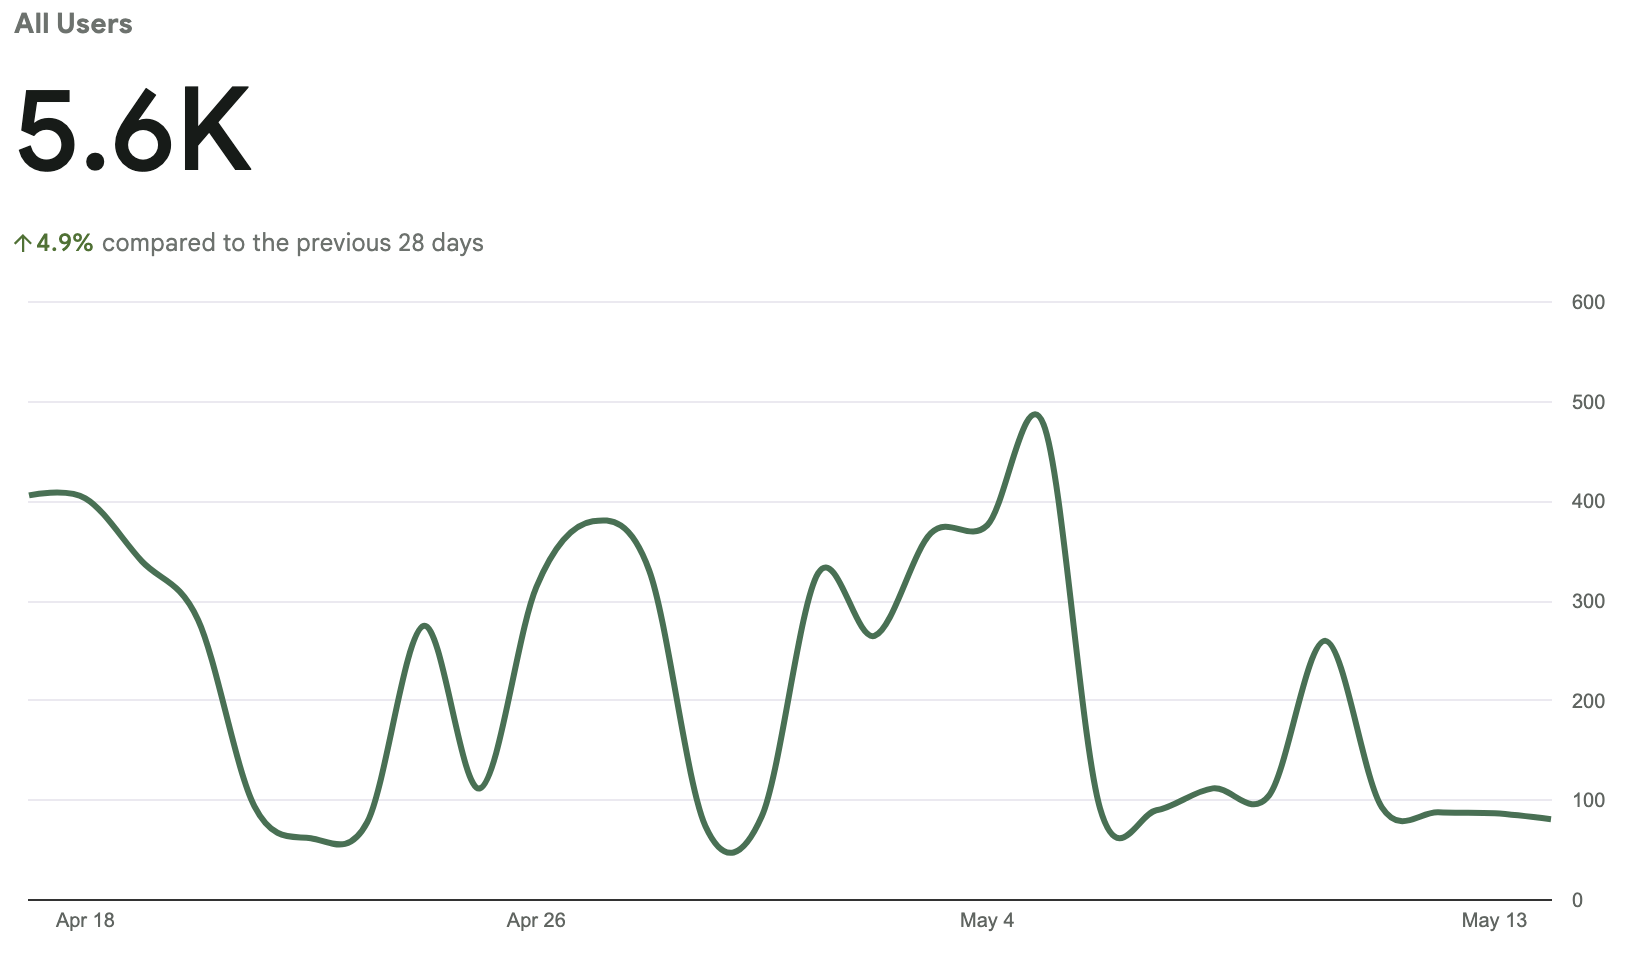Click the 500 y-axis label
The width and height of the screenshot is (1626, 954).
pyautogui.click(x=1588, y=402)
